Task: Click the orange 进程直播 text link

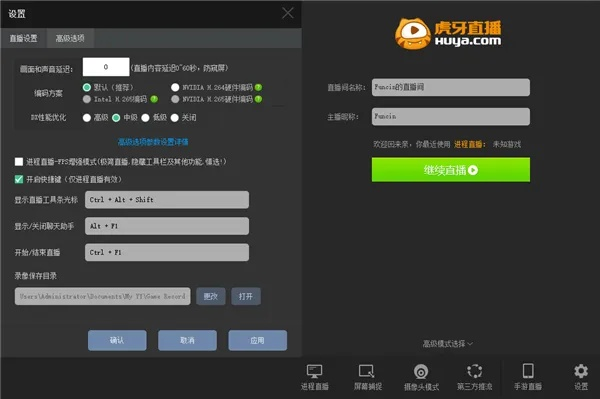Action: point(469,144)
